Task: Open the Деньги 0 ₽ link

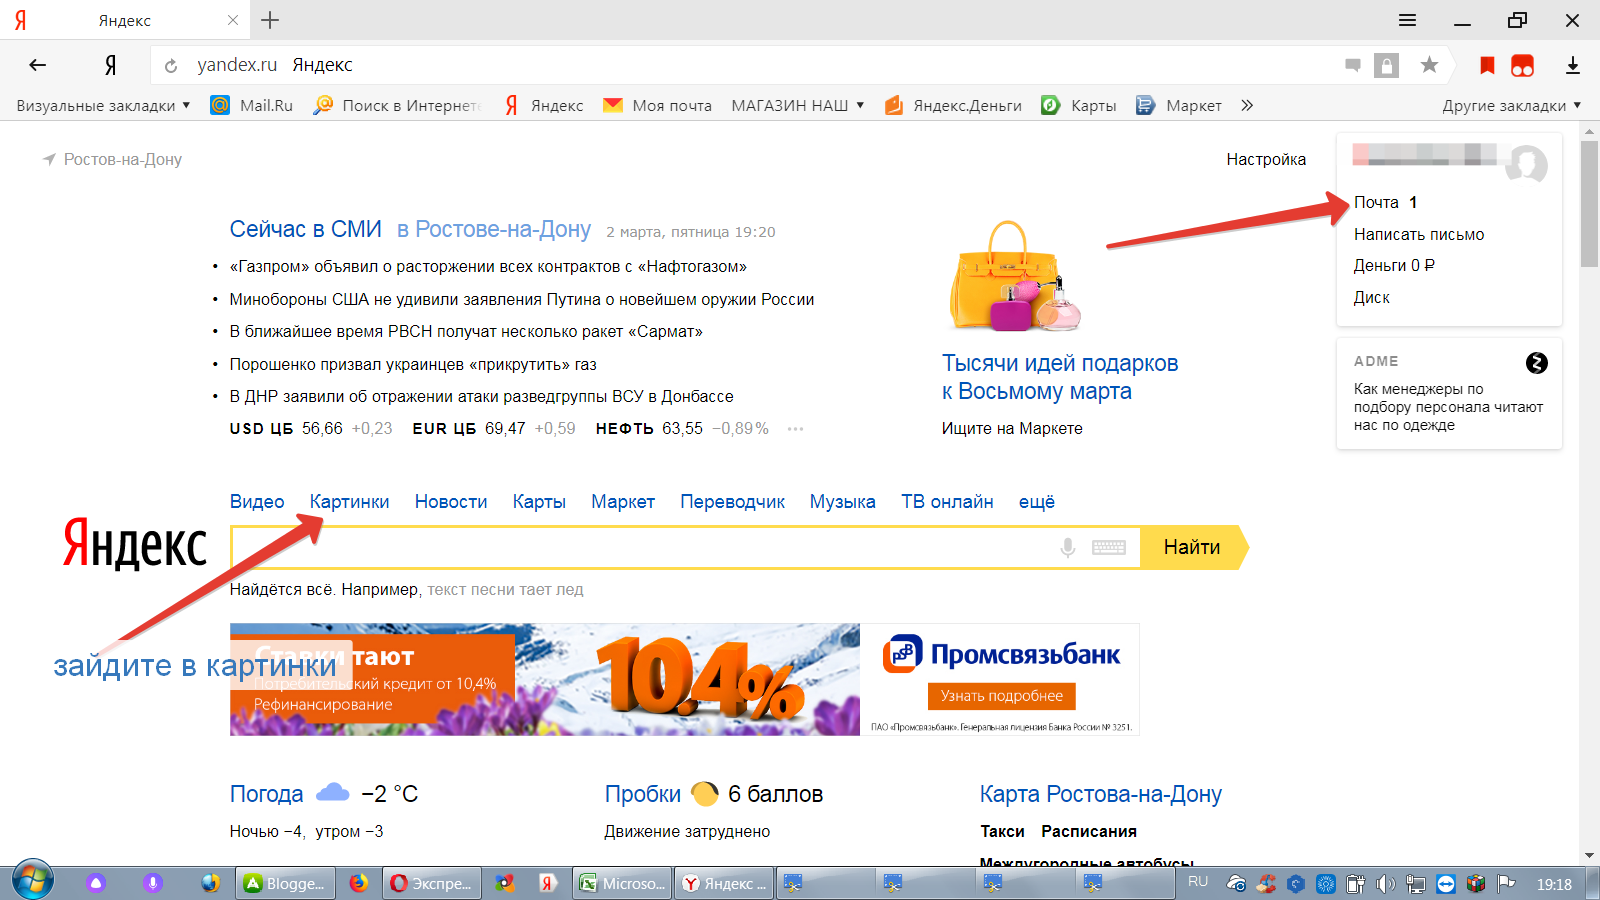Action: 1394,265
